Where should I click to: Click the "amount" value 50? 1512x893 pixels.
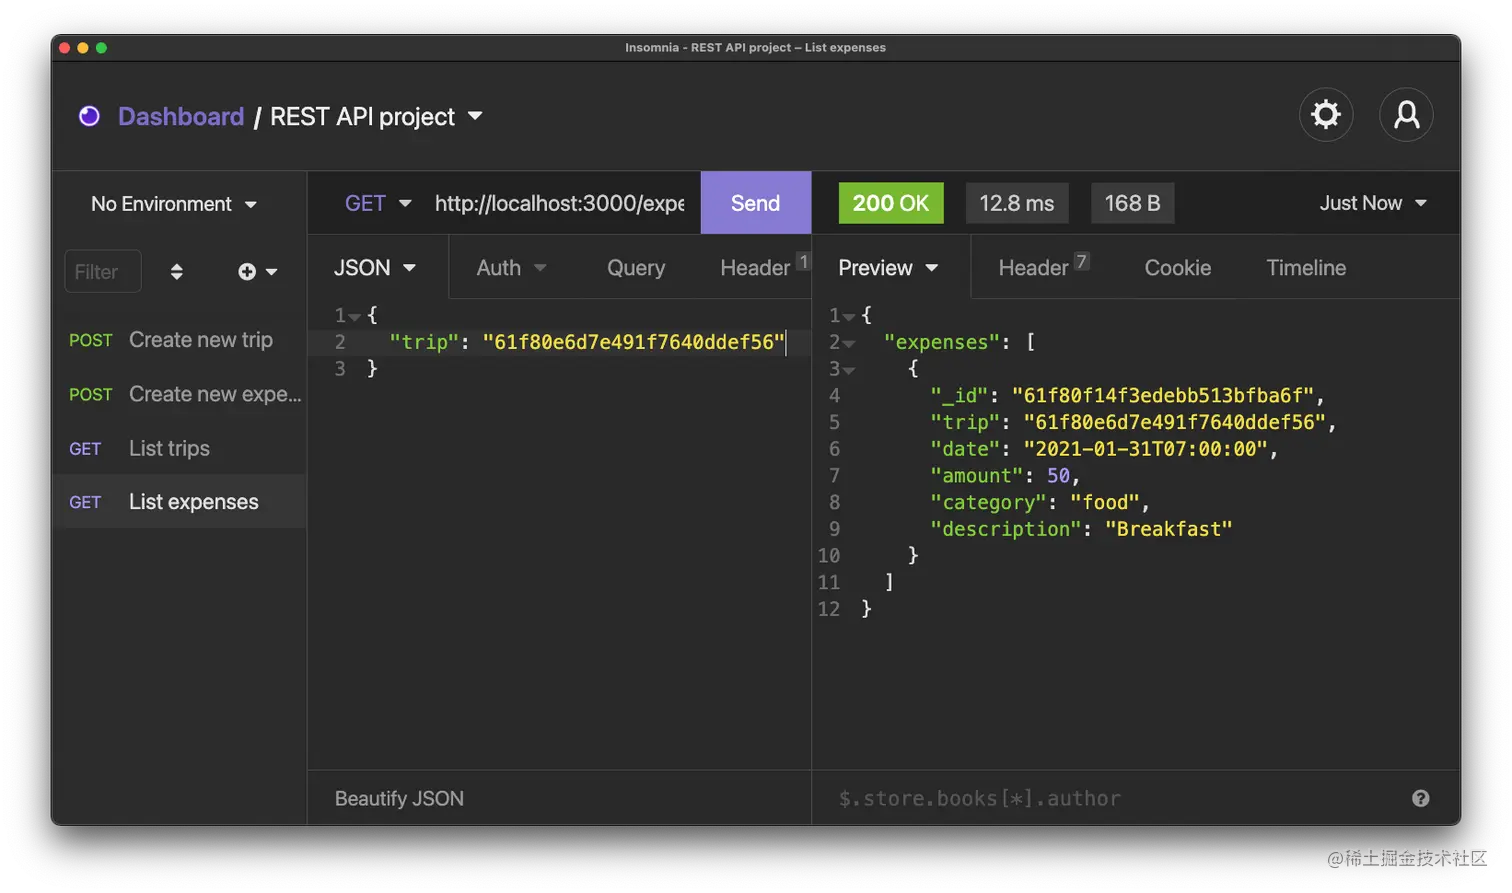(x=1058, y=476)
